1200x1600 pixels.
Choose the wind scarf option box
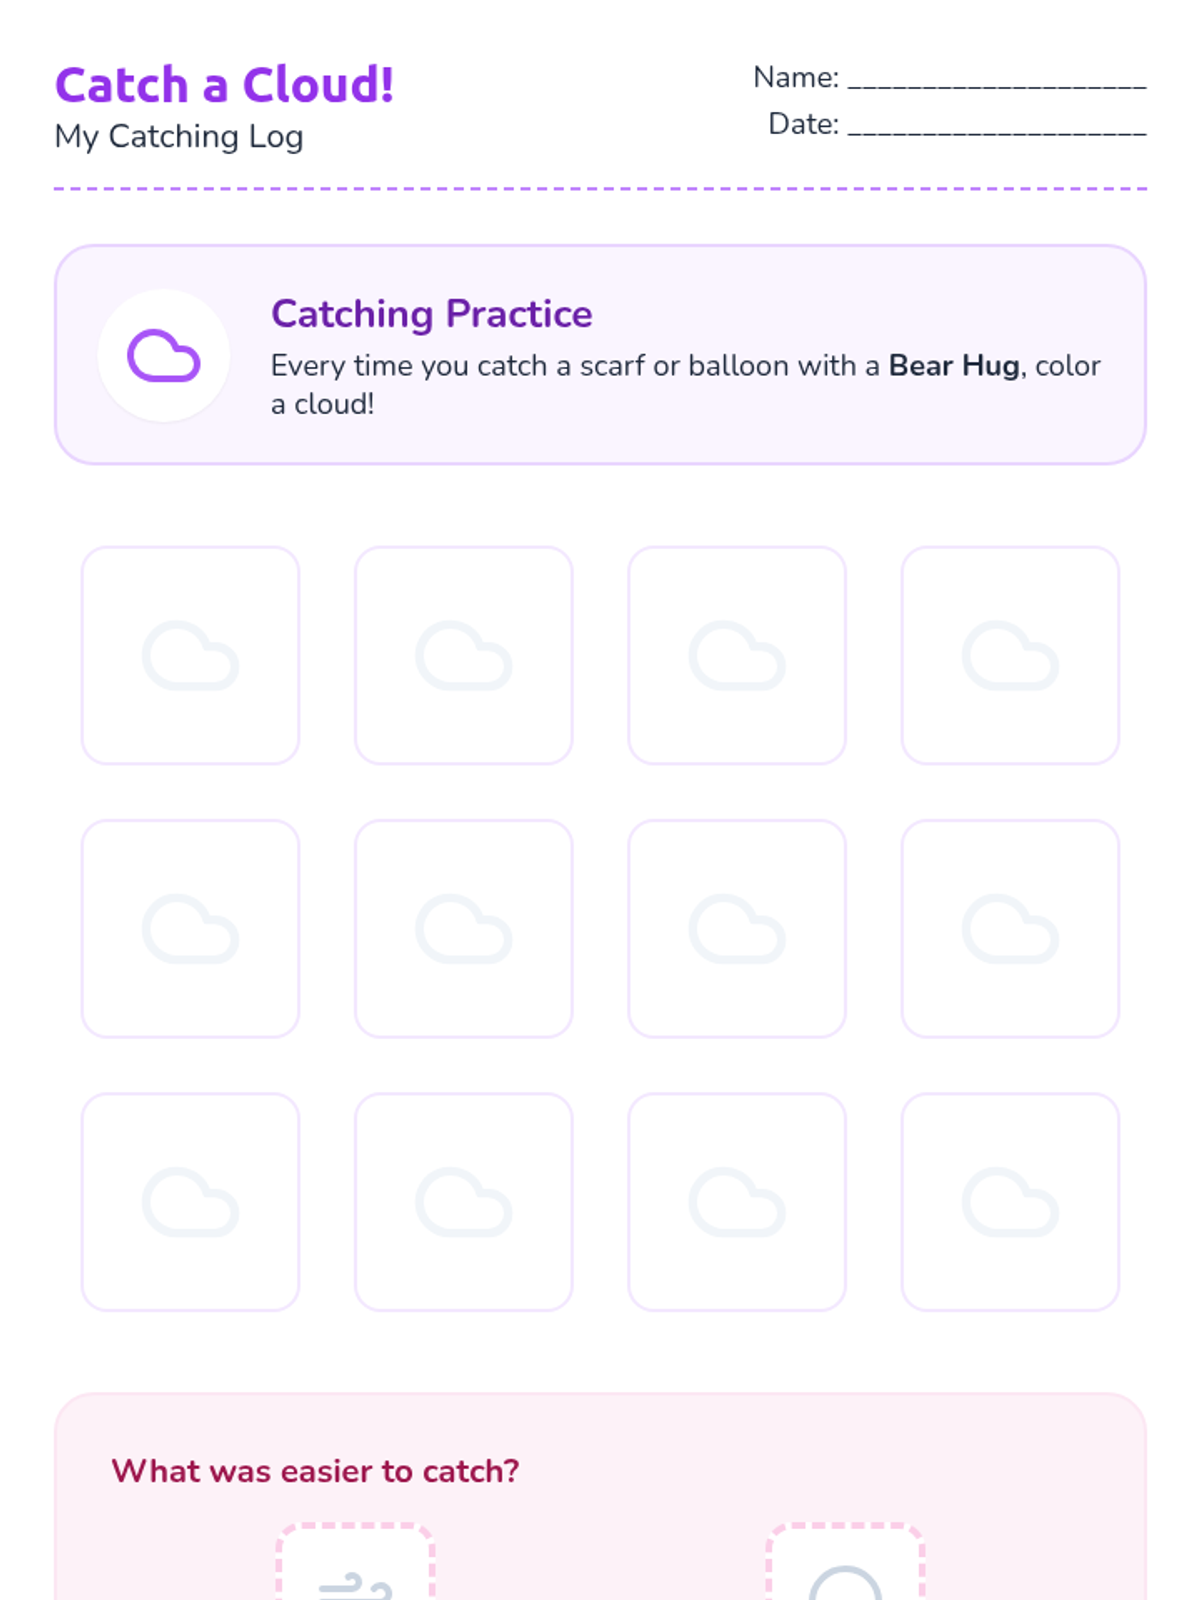click(355, 1562)
